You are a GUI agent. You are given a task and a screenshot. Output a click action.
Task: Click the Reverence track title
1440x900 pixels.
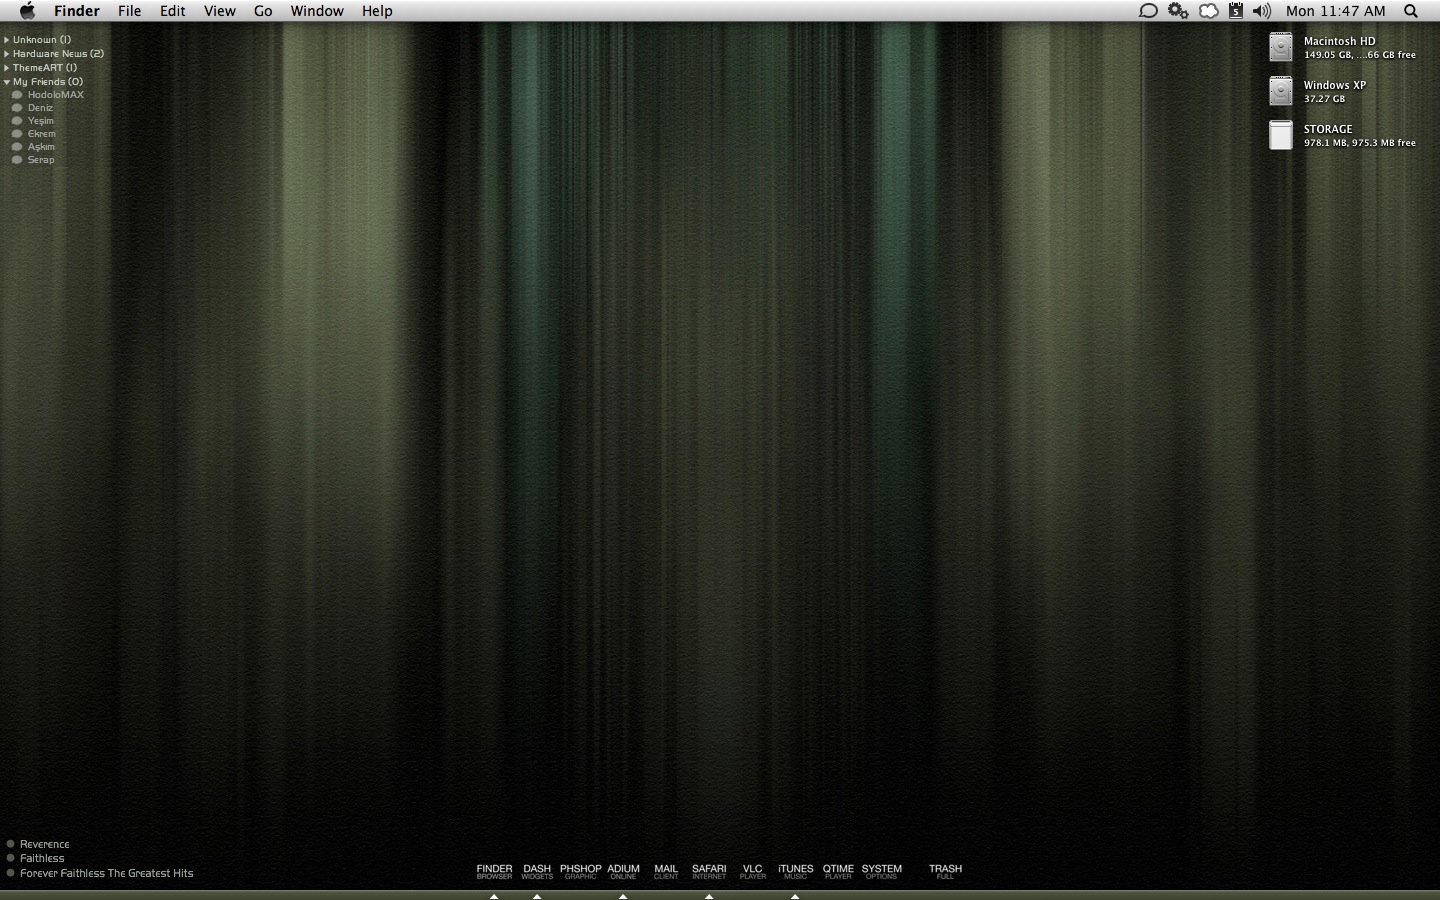[45, 844]
